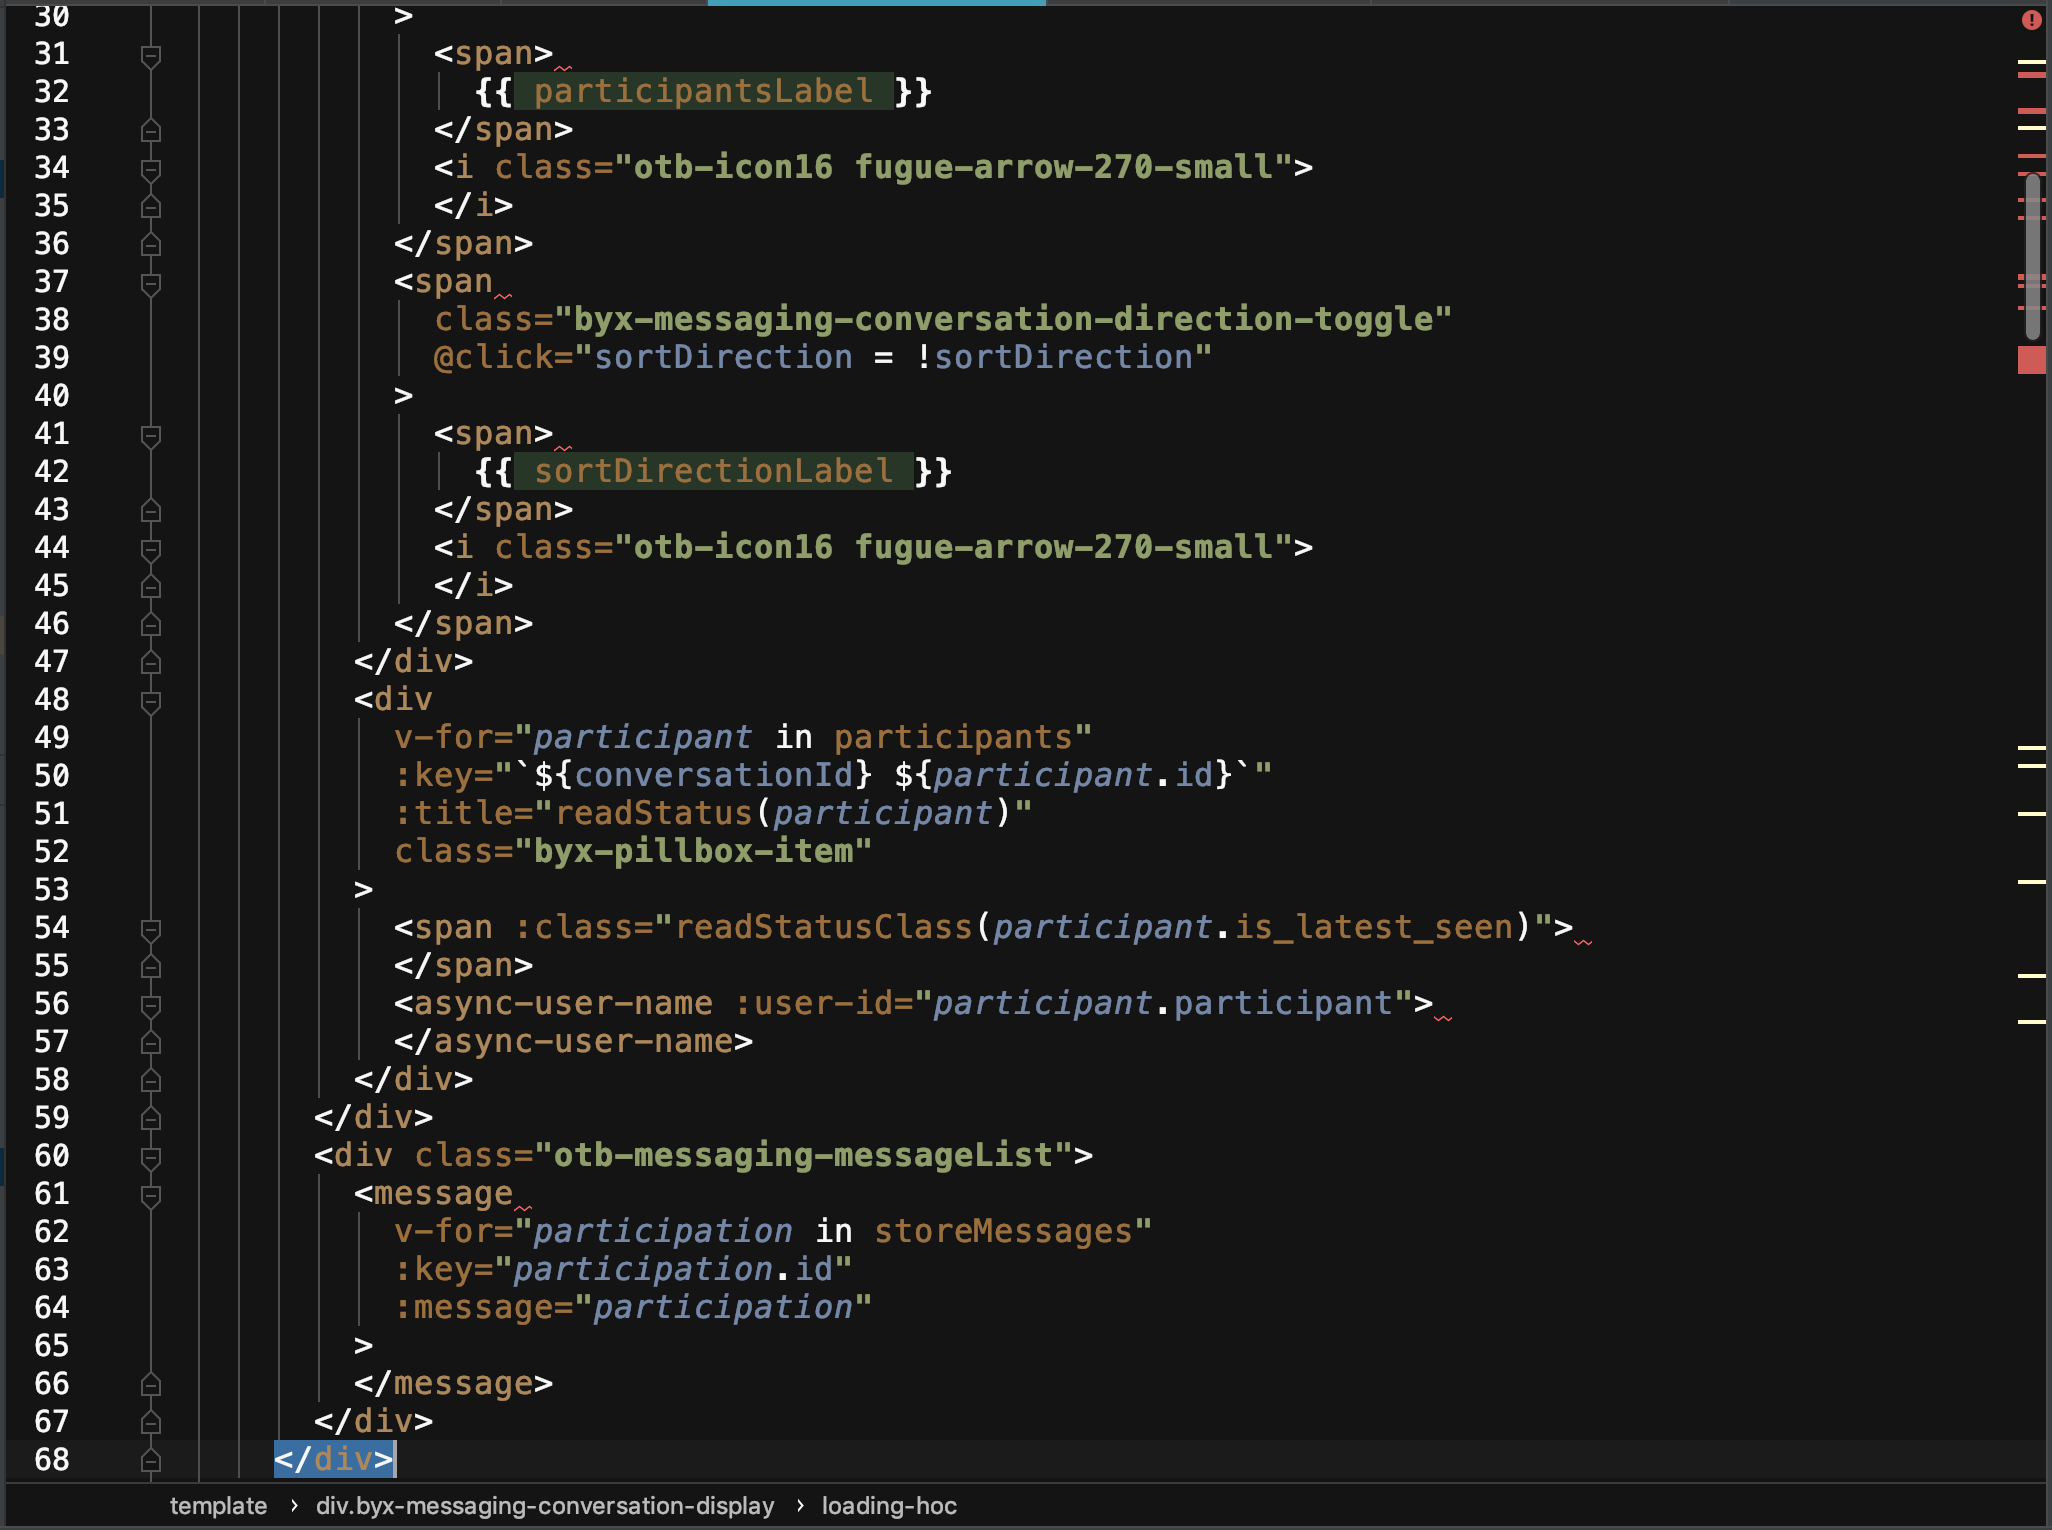Select the loading-hoc breadcrumb item

click(889, 1506)
